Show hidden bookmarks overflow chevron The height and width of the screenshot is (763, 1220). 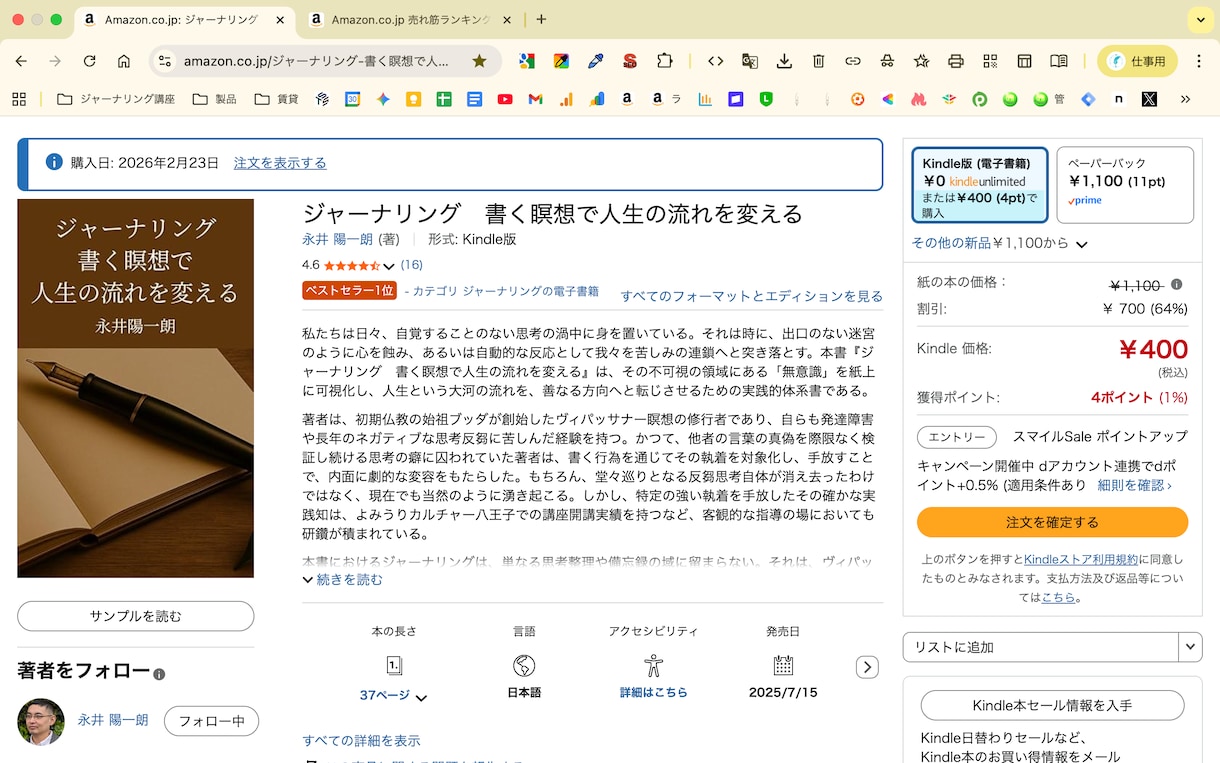pyautogui.click(x=1186, y=99)
